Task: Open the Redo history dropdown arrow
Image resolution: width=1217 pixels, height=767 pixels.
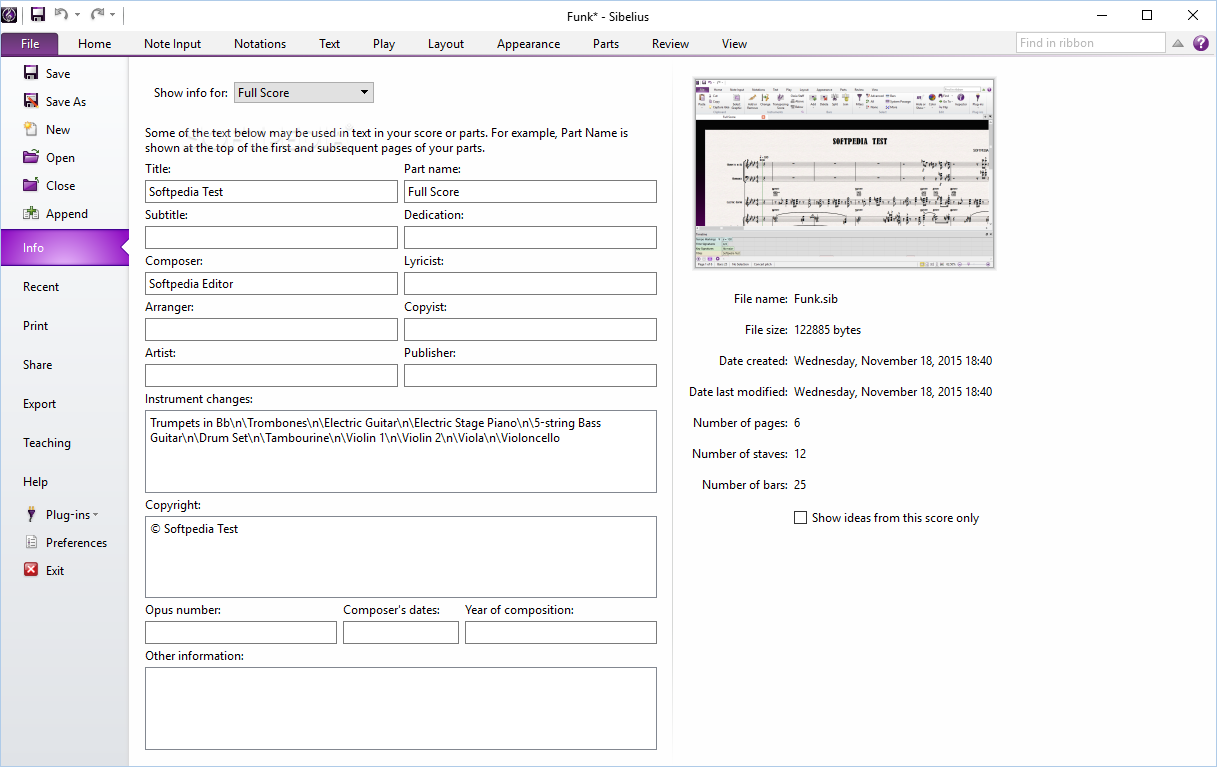Action: click(x=112, y=15)
